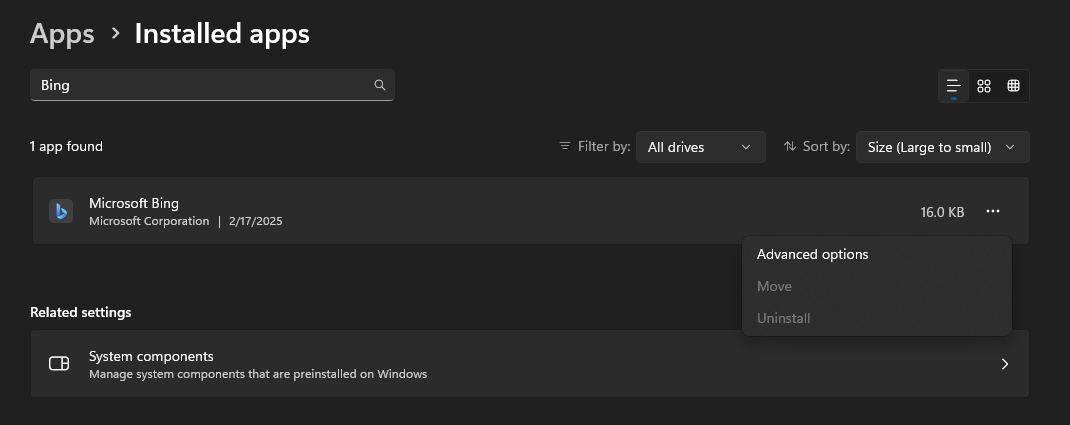Switch to table view layout
This screenshot has height=425, width=1070.
pos(1013,86)
